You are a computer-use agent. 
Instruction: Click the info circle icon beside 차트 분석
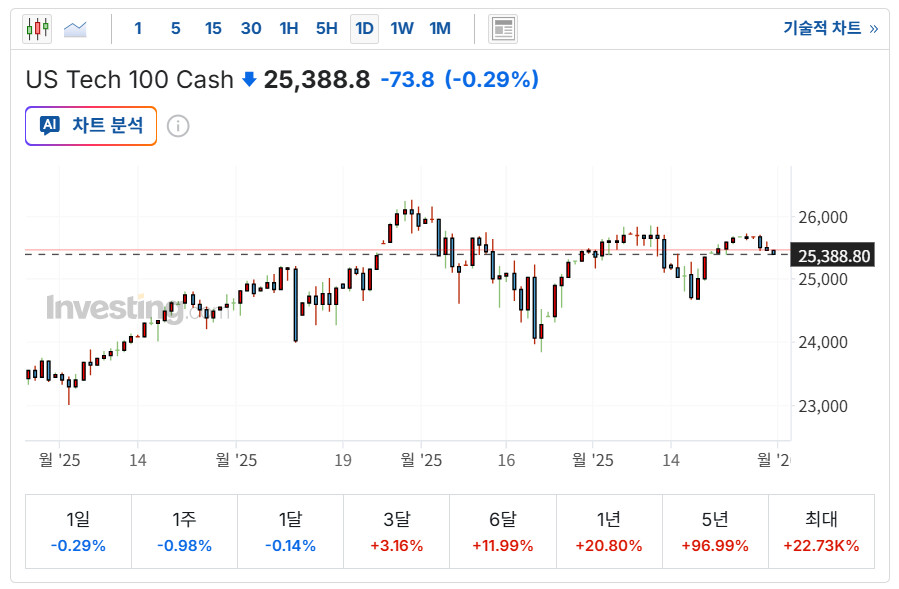[x=178, y=126]
